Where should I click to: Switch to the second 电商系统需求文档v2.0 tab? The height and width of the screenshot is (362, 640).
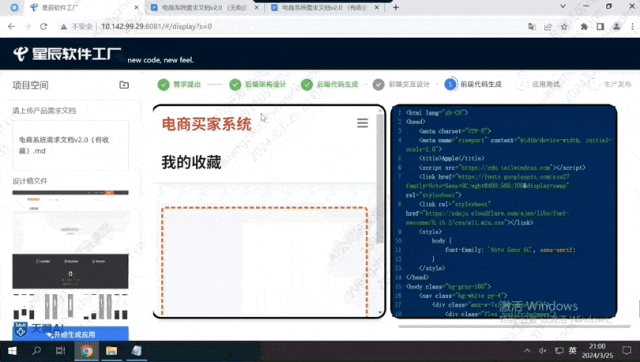point(204,8)
